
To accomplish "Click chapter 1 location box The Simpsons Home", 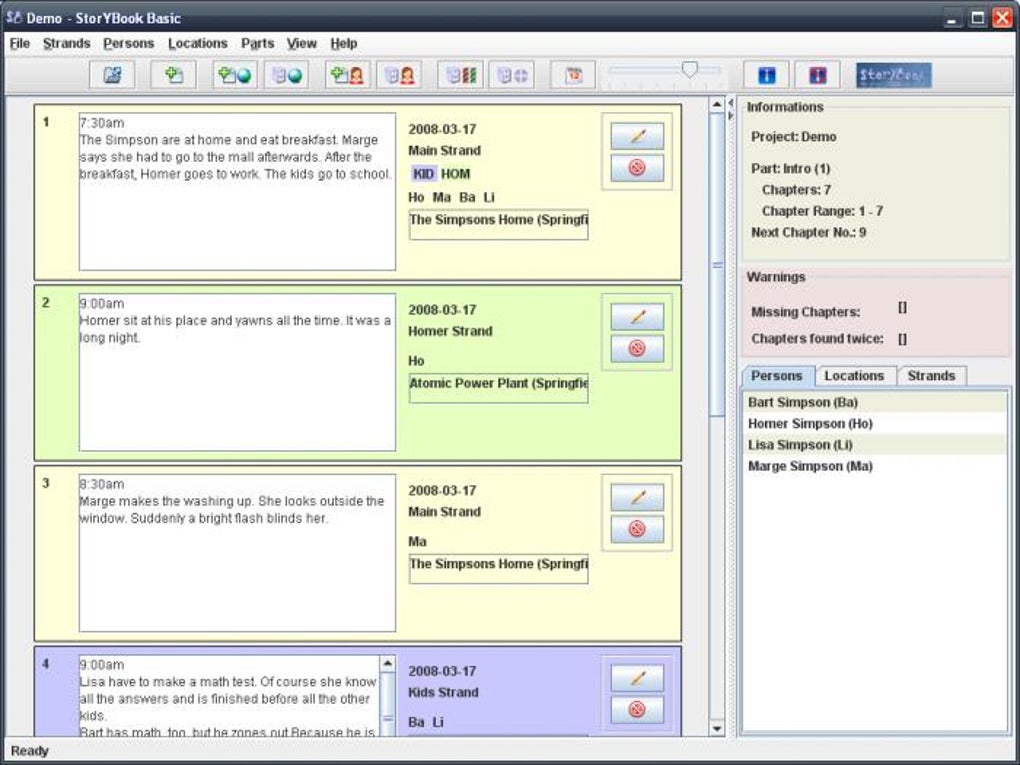I will pos(498,224).
